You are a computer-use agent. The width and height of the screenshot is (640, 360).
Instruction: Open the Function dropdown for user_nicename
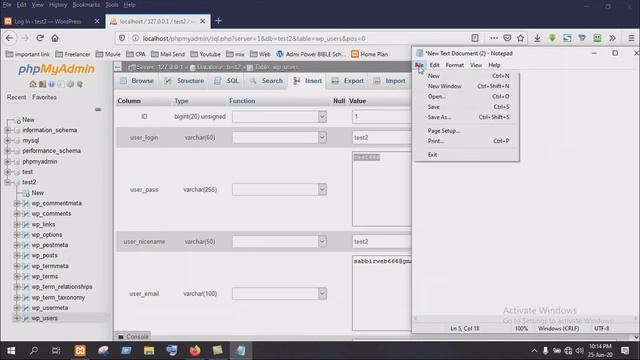(280, 241)
